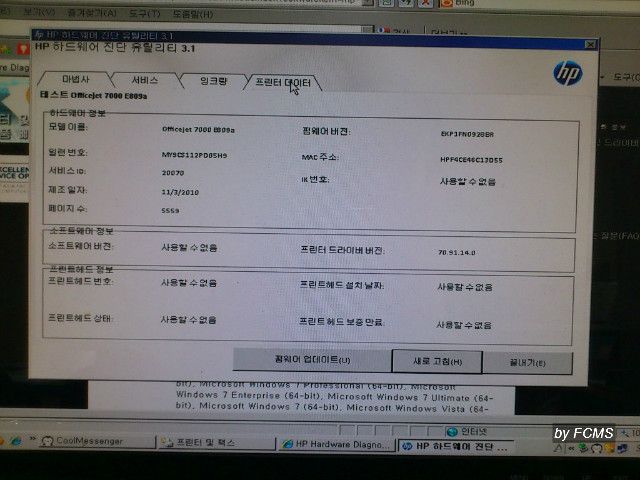Switch to HP Hardware Diagno... browser taskbar item
Screen dimensions: 640x480
[x=336, y=444]
